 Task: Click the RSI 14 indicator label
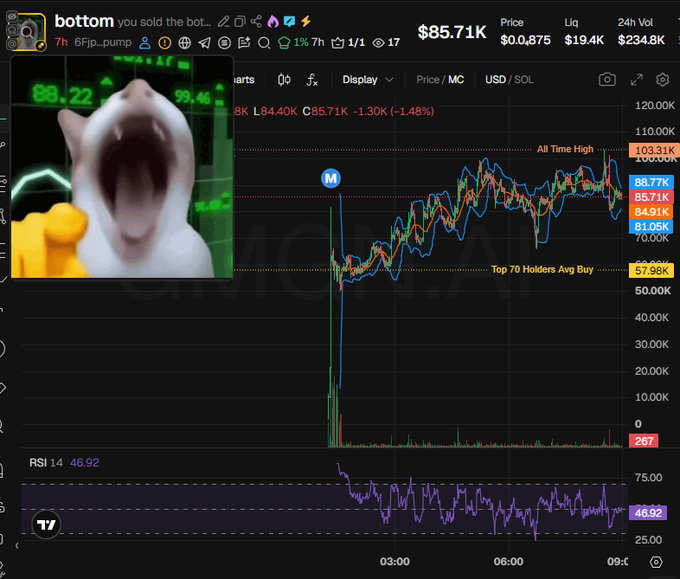point(46,463)
